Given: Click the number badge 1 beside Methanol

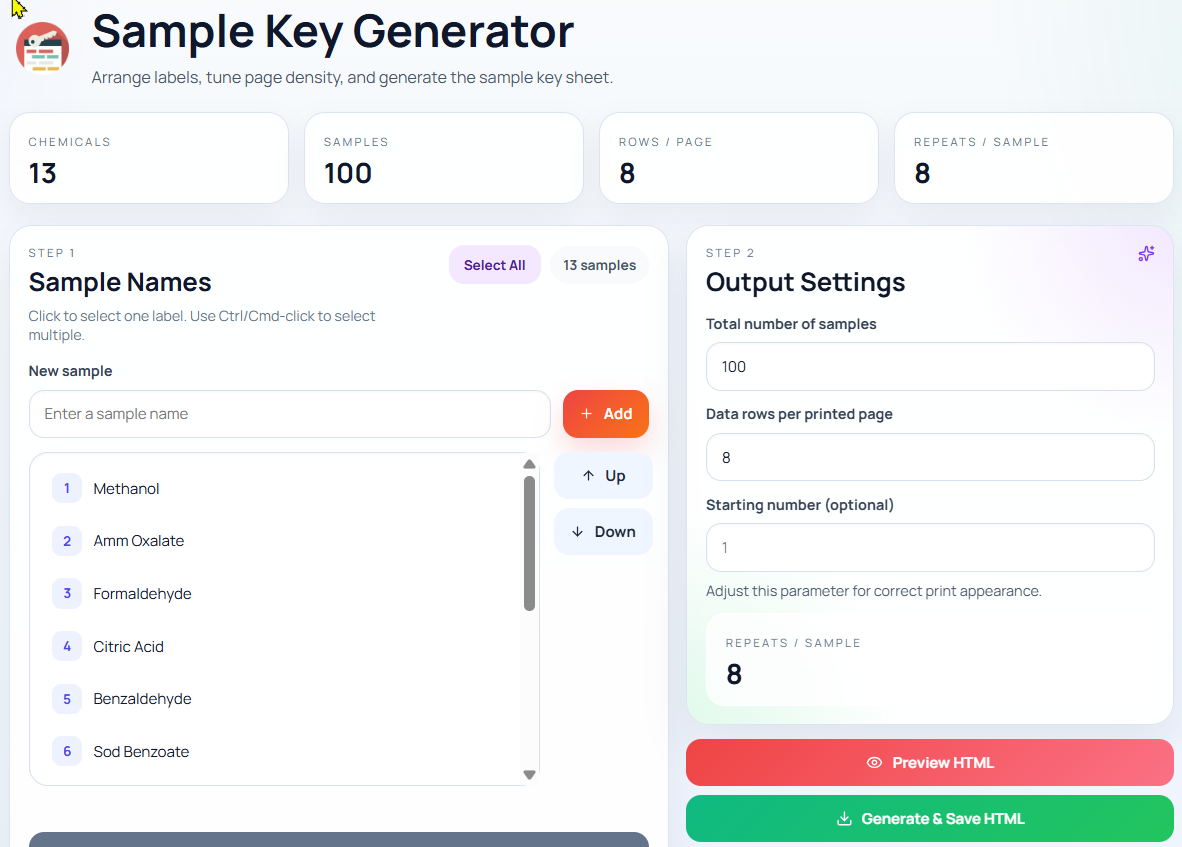Looking at the screenshot, I should [67, 488].
